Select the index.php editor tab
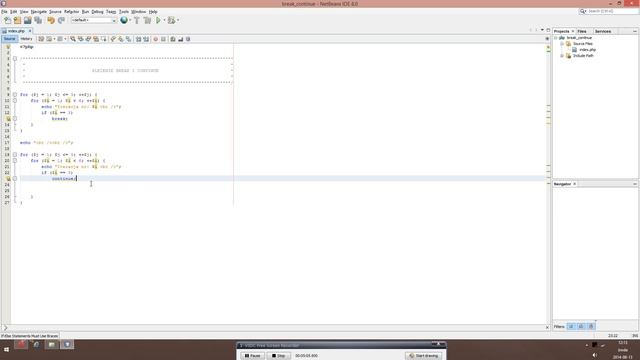 pyautogui.click(x=16, y=31)
